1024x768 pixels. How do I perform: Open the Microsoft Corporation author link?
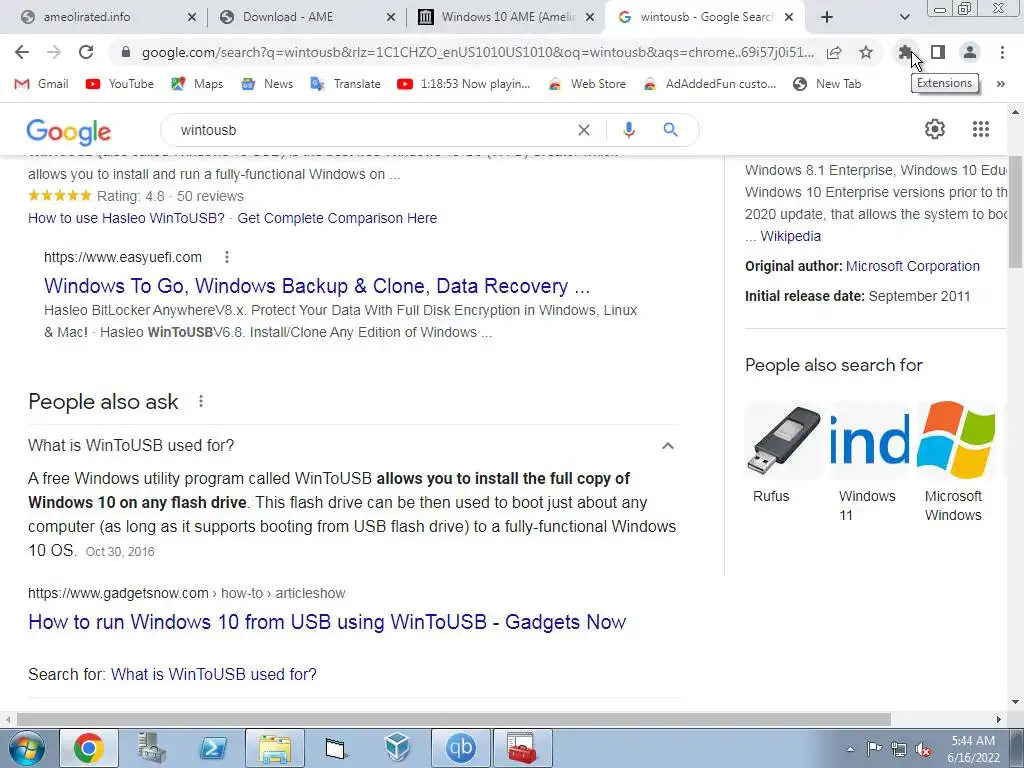point(912,266)
